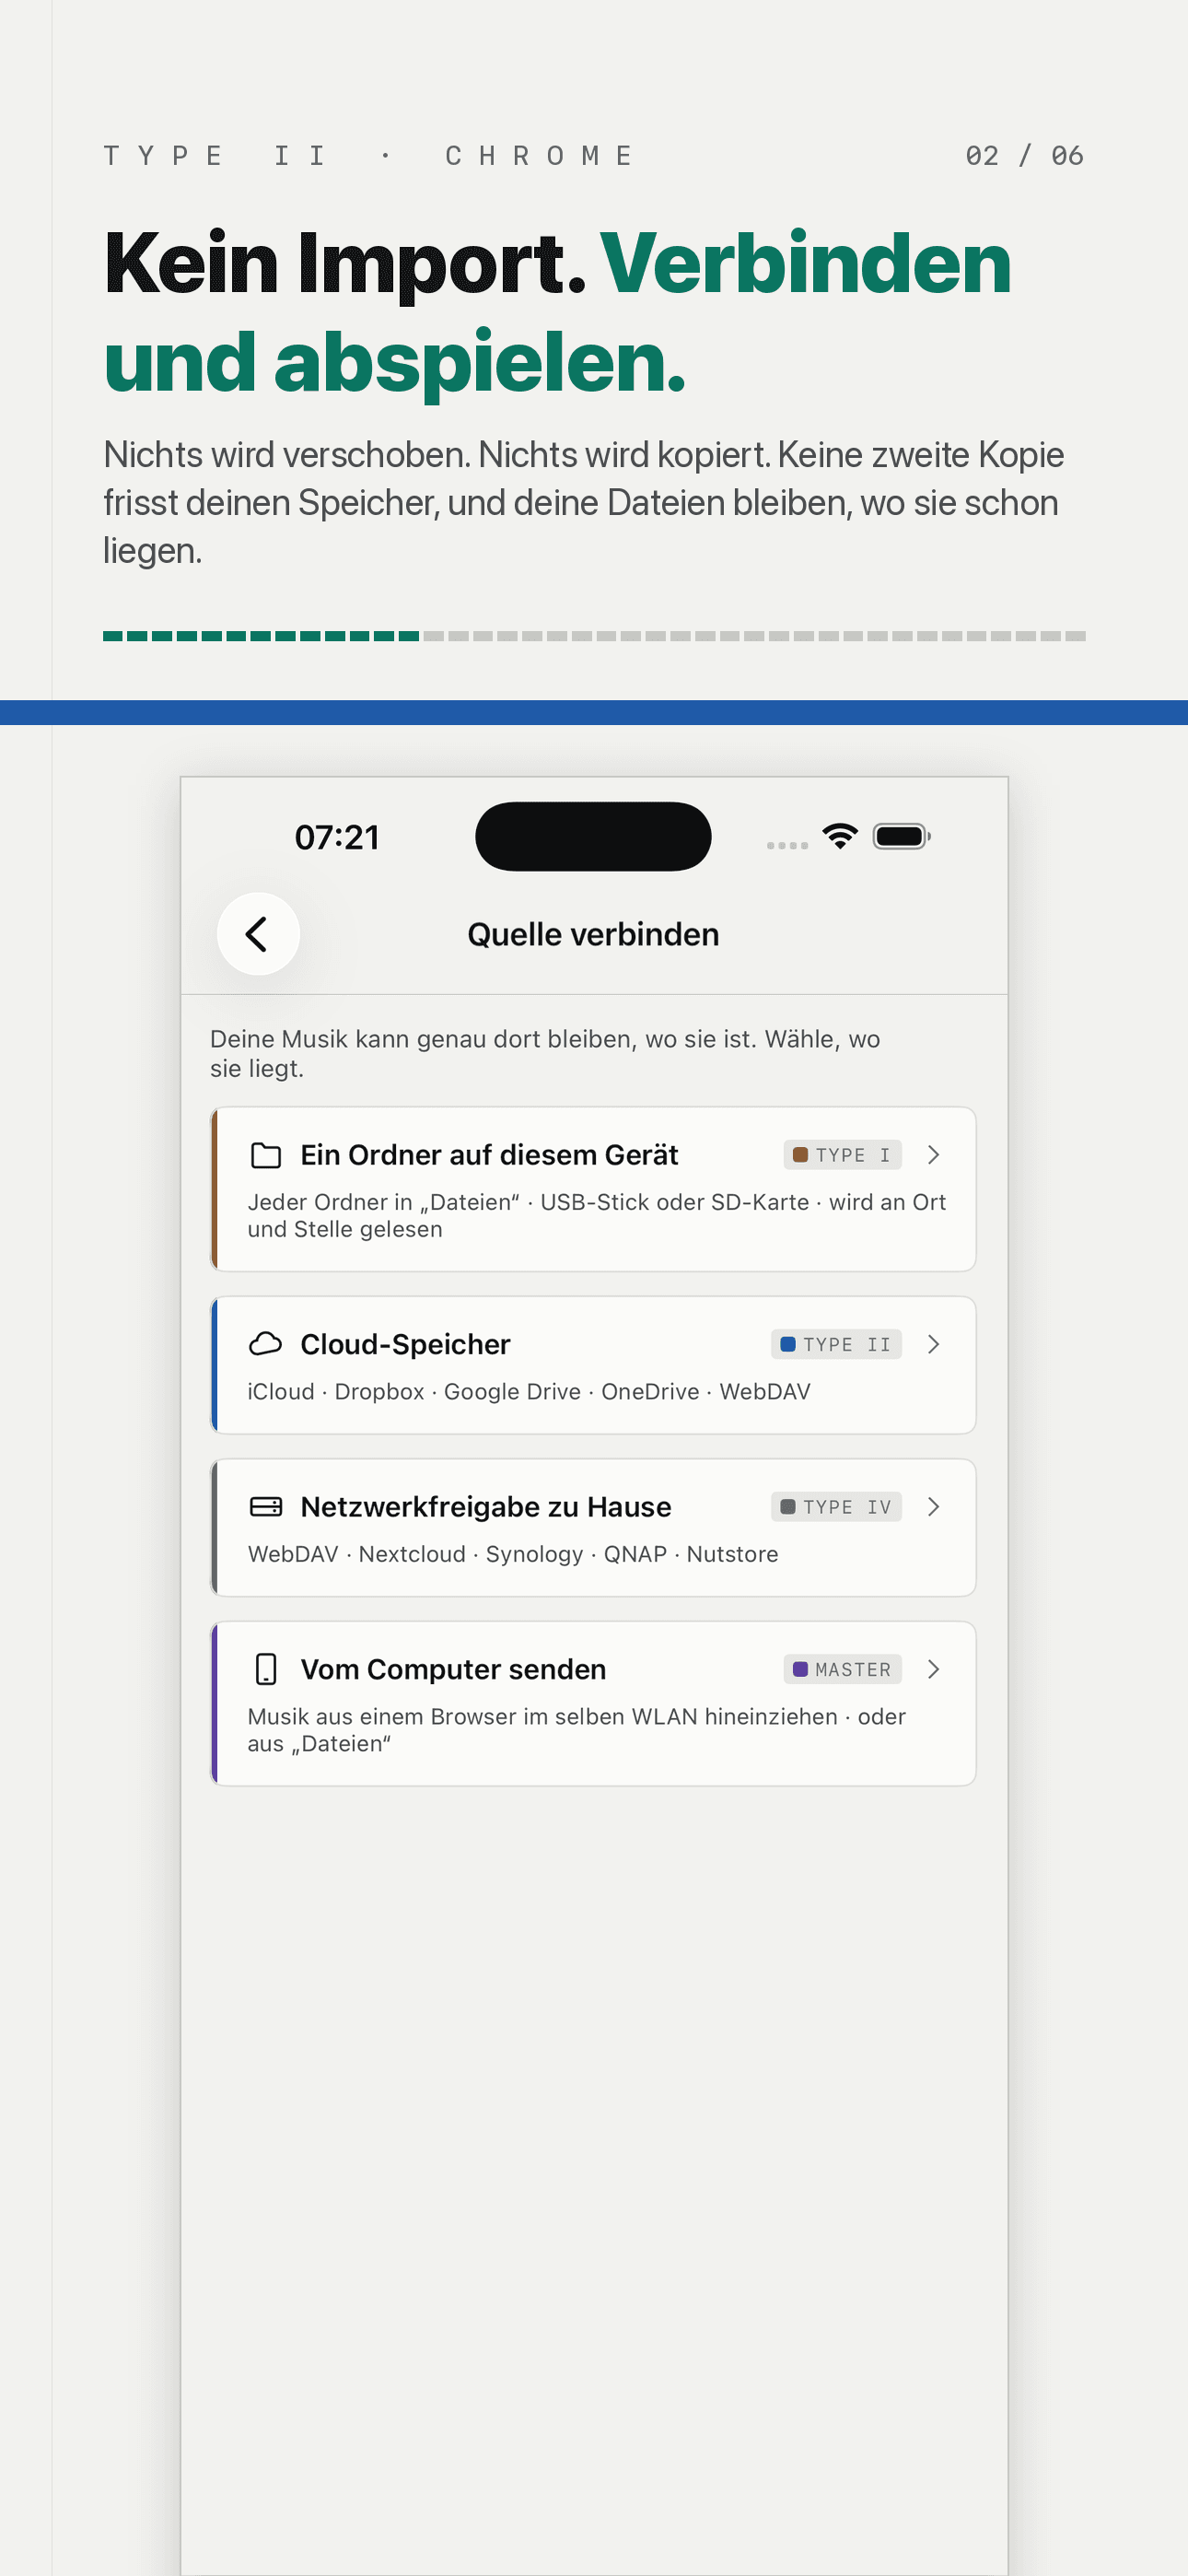Open Cloud-Speicher source title
Viewport: 1188px width, 2576px height.
(405, 1344)
